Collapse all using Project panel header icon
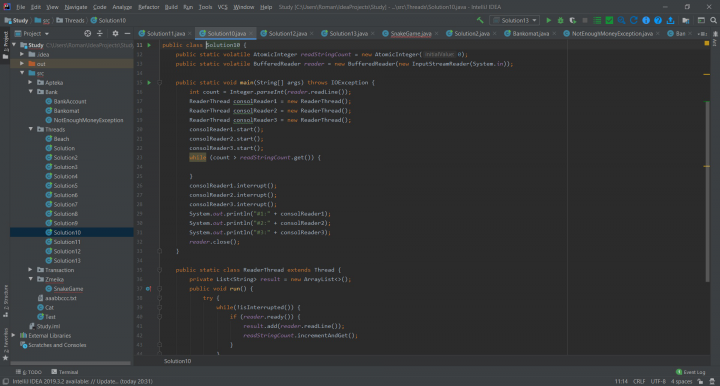The image size is (720, 386). coord(100,34)
